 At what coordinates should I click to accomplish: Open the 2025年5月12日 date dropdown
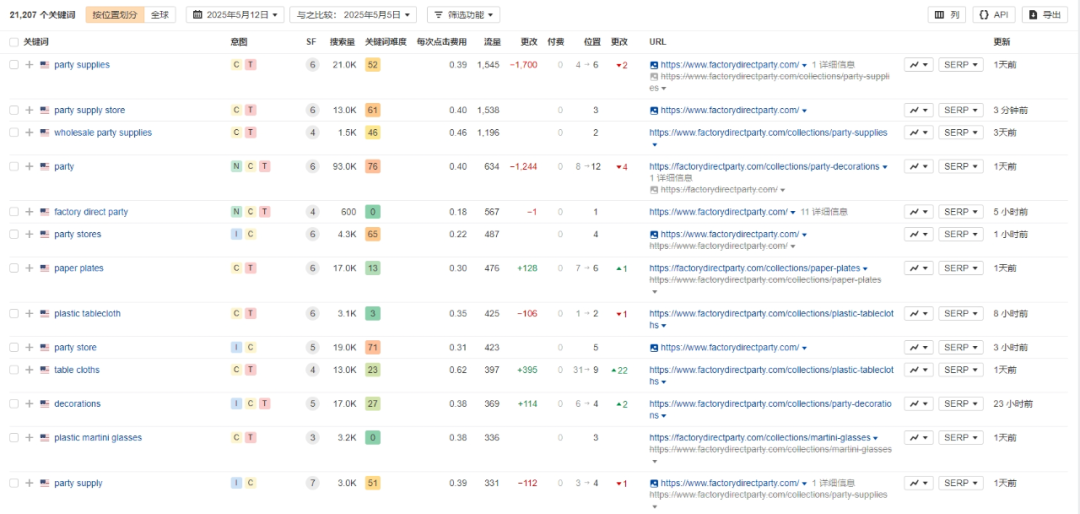pos(235,15)
